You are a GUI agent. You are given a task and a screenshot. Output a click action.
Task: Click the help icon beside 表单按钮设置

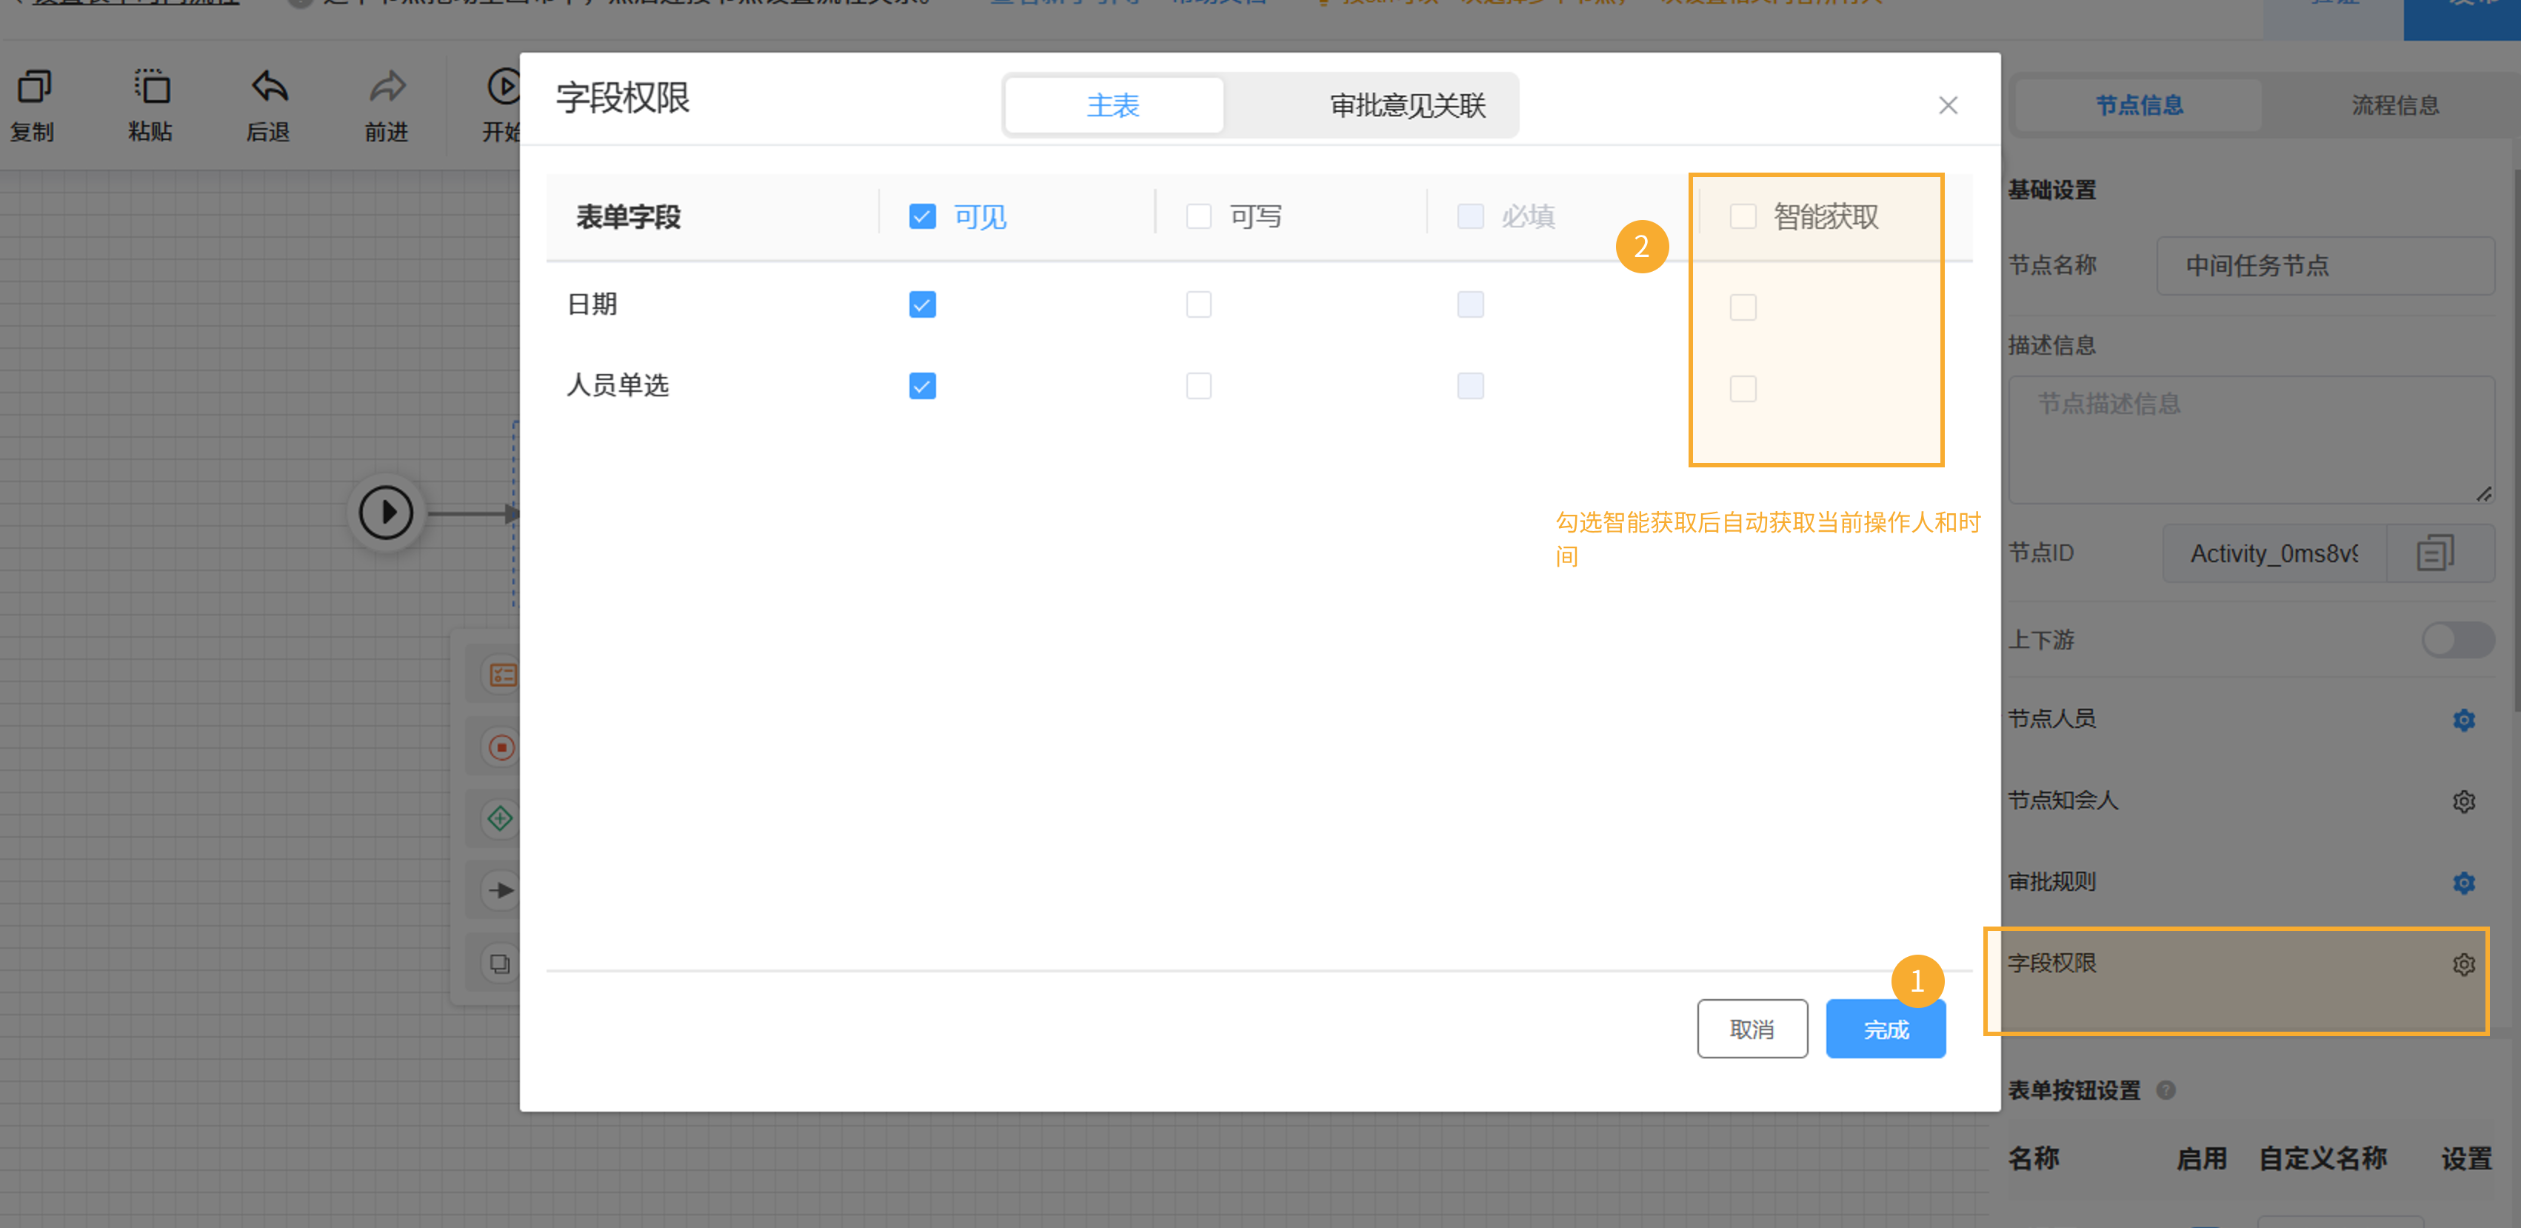pos(2166,1090)
